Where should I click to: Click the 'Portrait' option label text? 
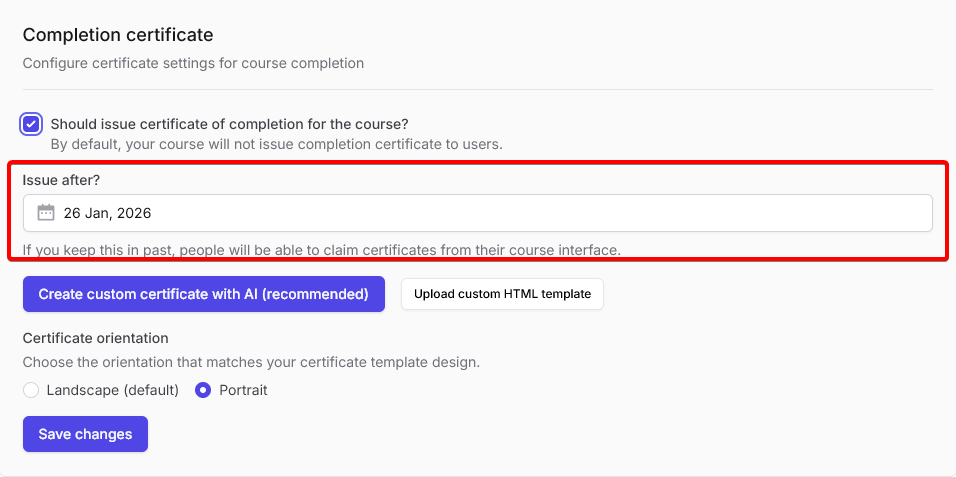[x=243, y=390]
